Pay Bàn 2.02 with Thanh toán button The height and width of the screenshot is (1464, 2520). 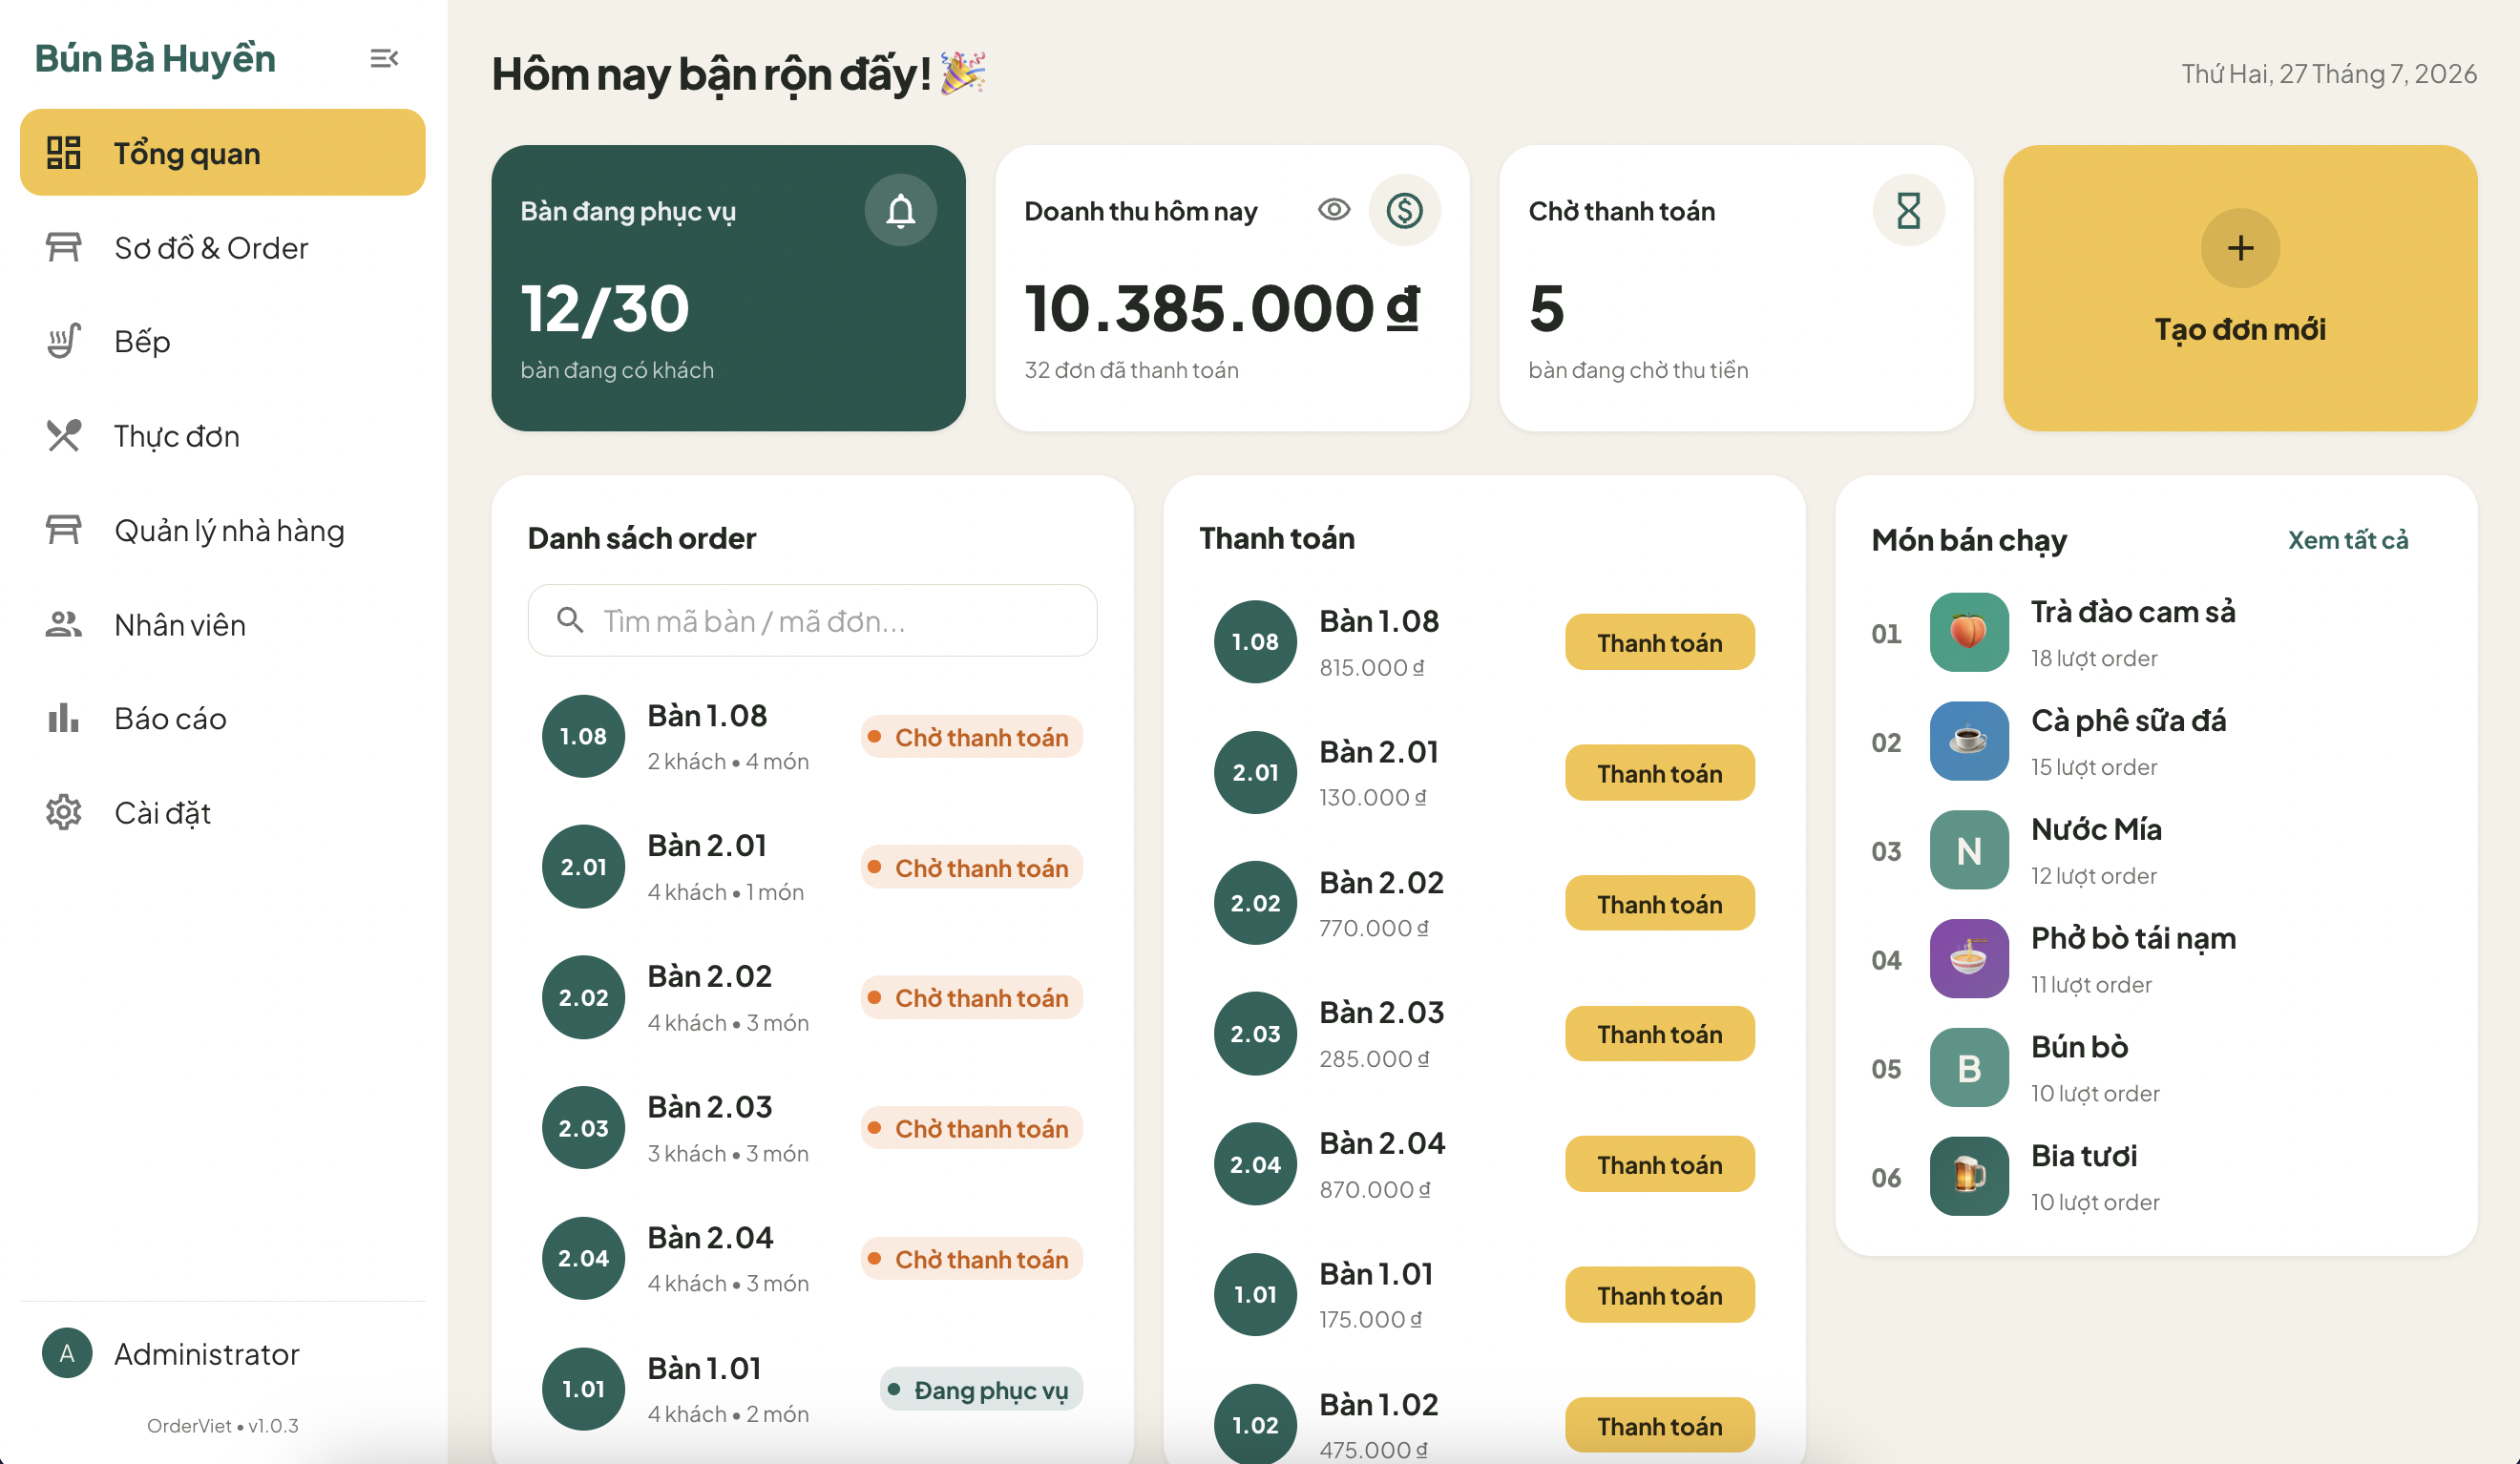click(1660, 903)
